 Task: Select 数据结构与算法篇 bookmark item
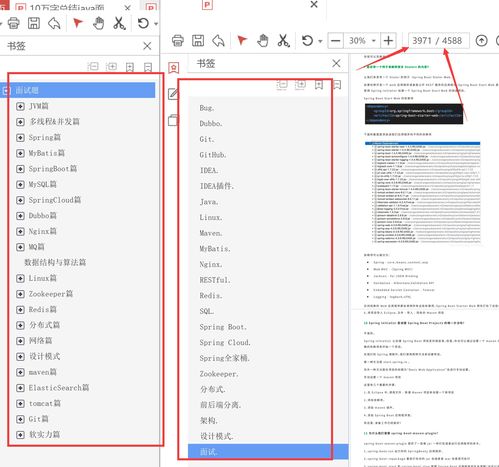click(55, 262)
